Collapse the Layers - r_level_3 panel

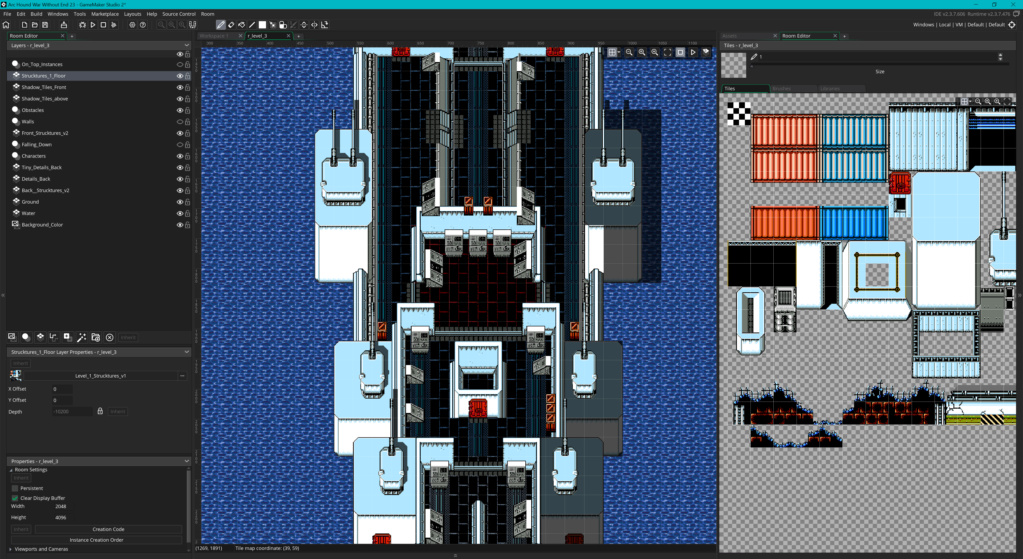click(187, 46)
